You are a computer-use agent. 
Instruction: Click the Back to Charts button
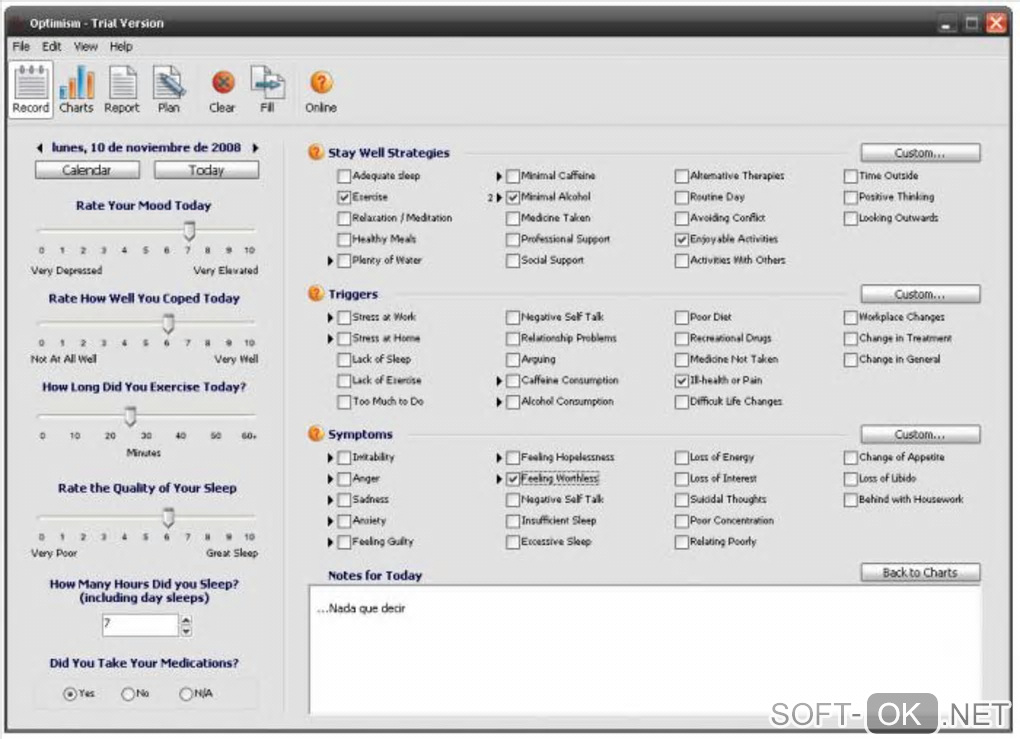[x=920, y=572]
